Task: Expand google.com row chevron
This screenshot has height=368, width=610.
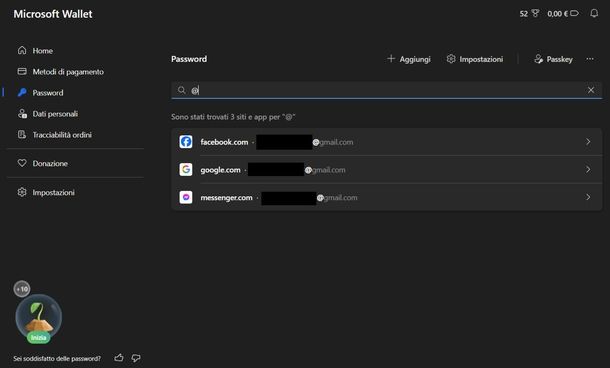Action: point(588,170)
